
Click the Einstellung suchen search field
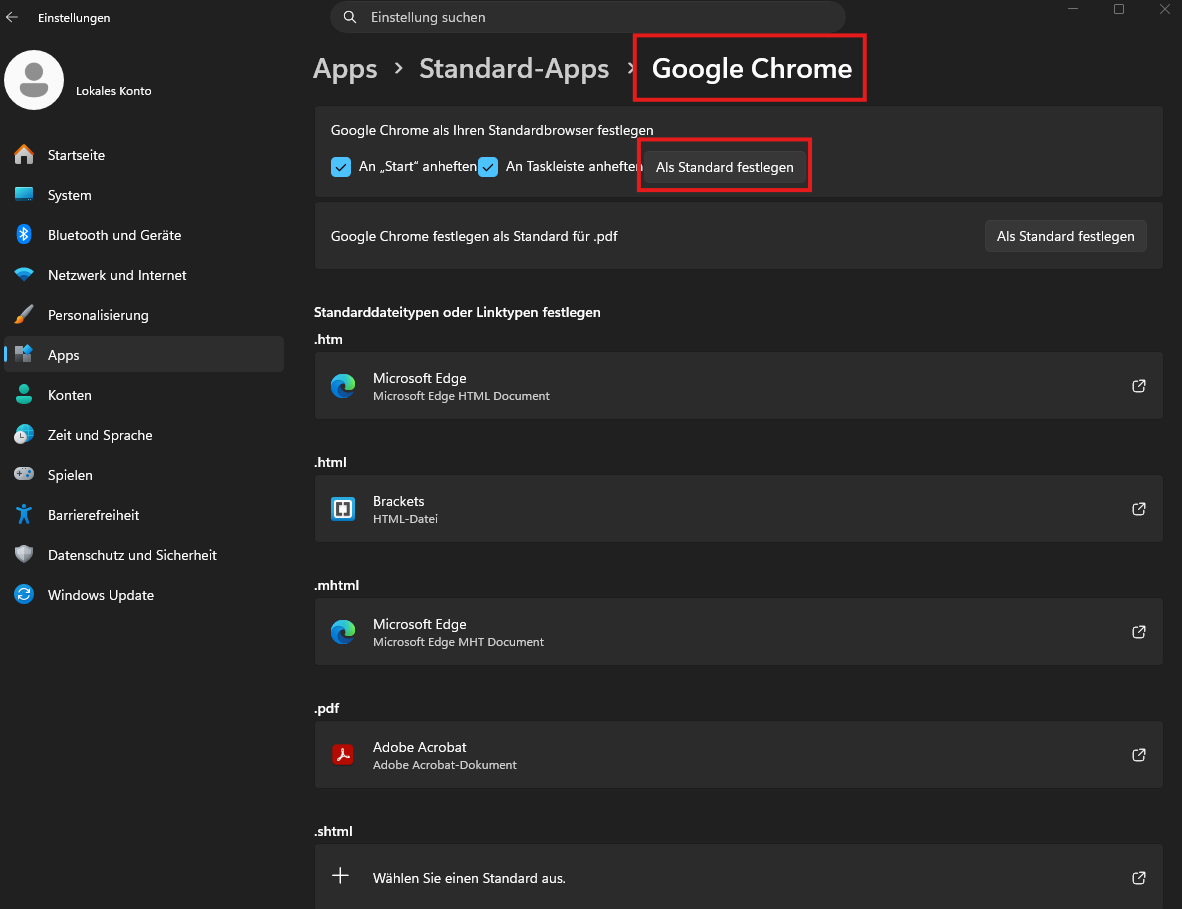click(587, 17)
